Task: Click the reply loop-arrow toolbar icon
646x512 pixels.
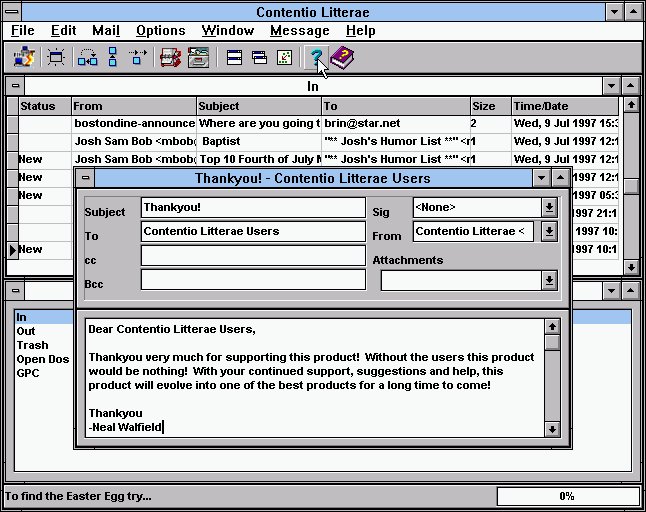Action: [88, 57]
